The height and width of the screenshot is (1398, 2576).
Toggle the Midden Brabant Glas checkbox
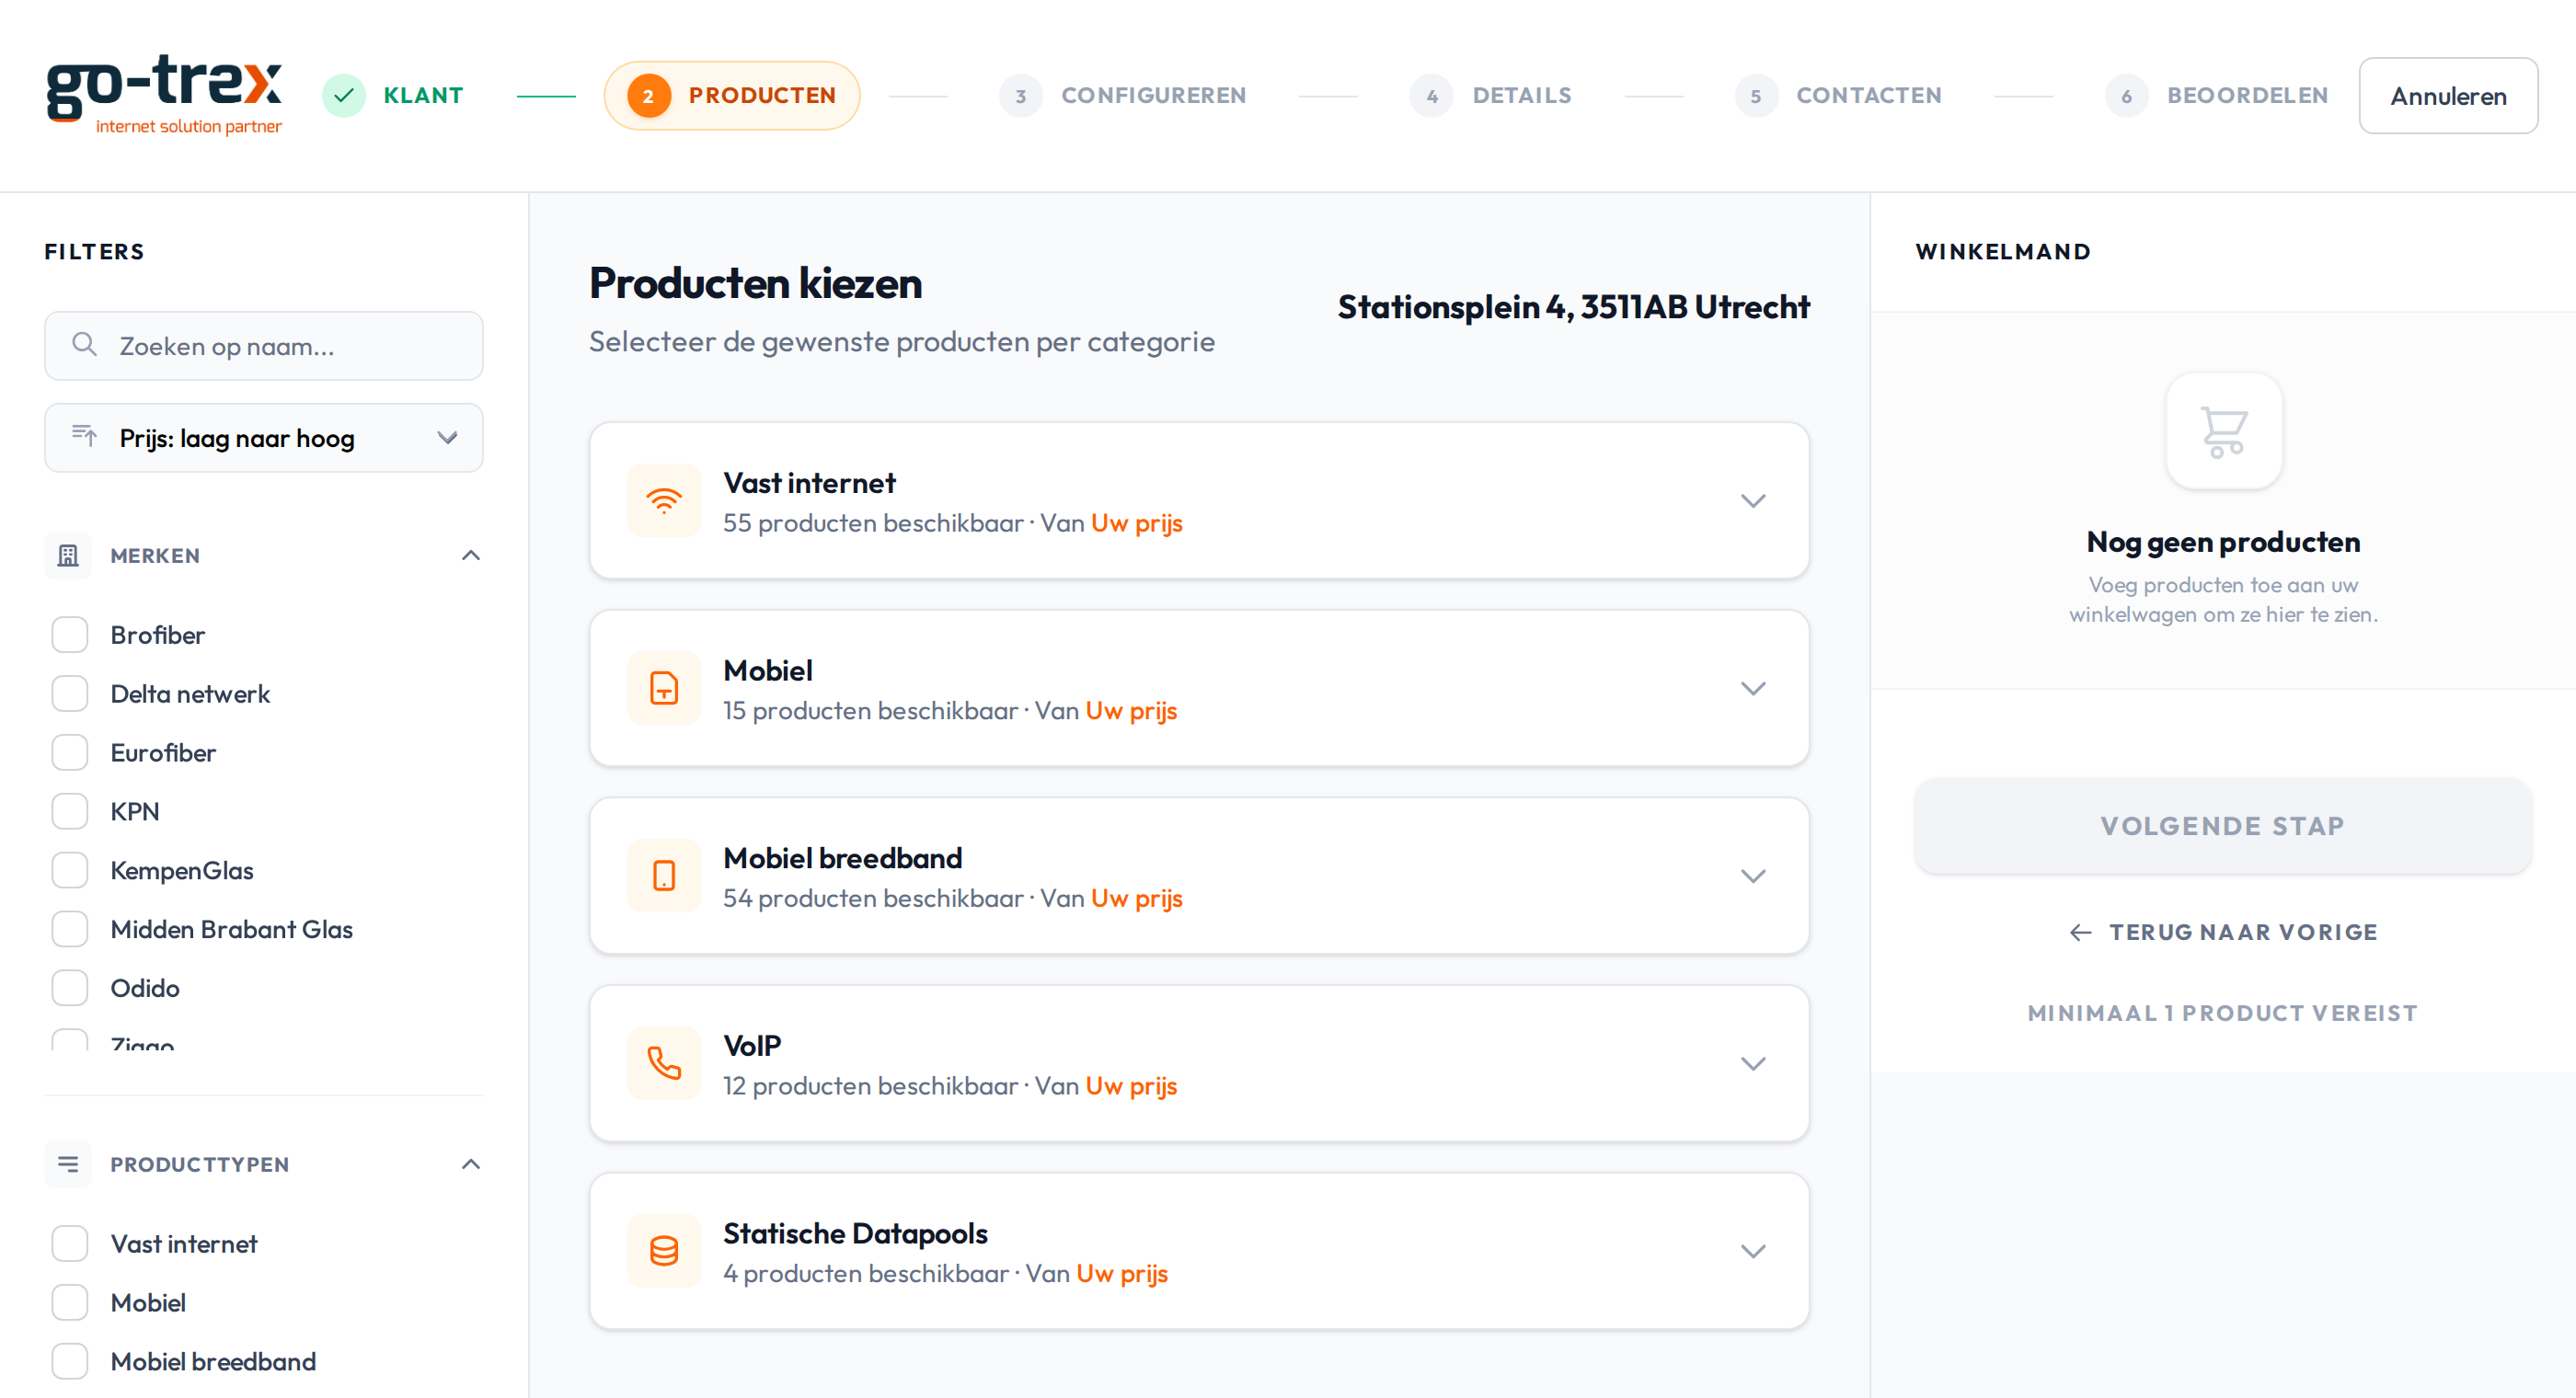pyautogui.click(x=70, y=929)
